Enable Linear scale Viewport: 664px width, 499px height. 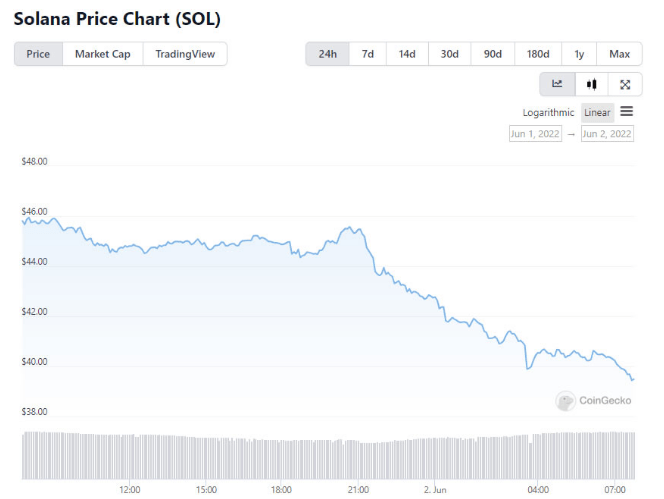(597, 113)
